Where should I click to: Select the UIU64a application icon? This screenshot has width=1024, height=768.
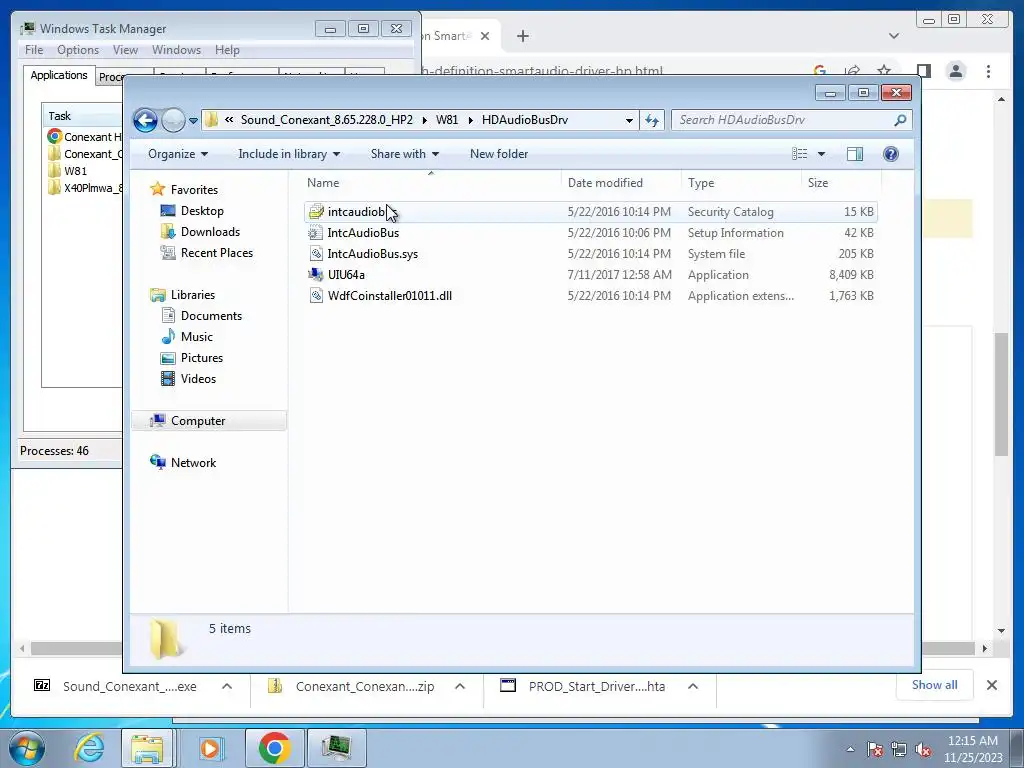316,275
